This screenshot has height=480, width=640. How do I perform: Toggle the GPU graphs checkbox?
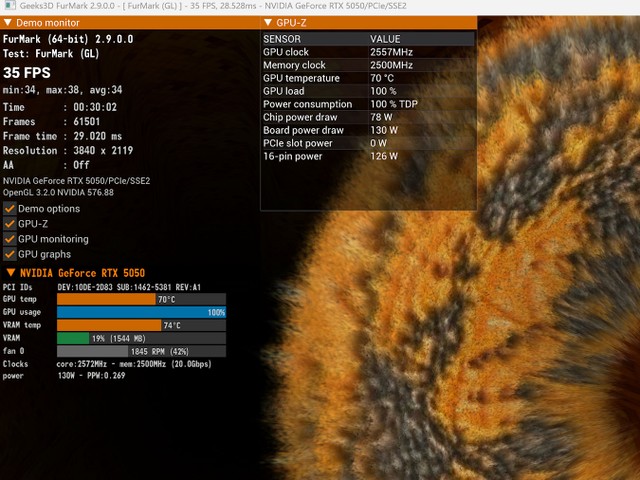click(x=10, y=254)
